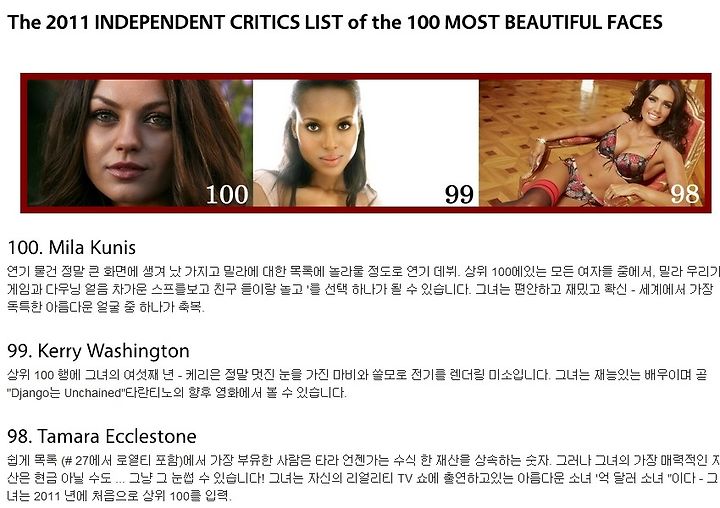
Task: Open the photo ranked number 100
Action: (140, 143)
